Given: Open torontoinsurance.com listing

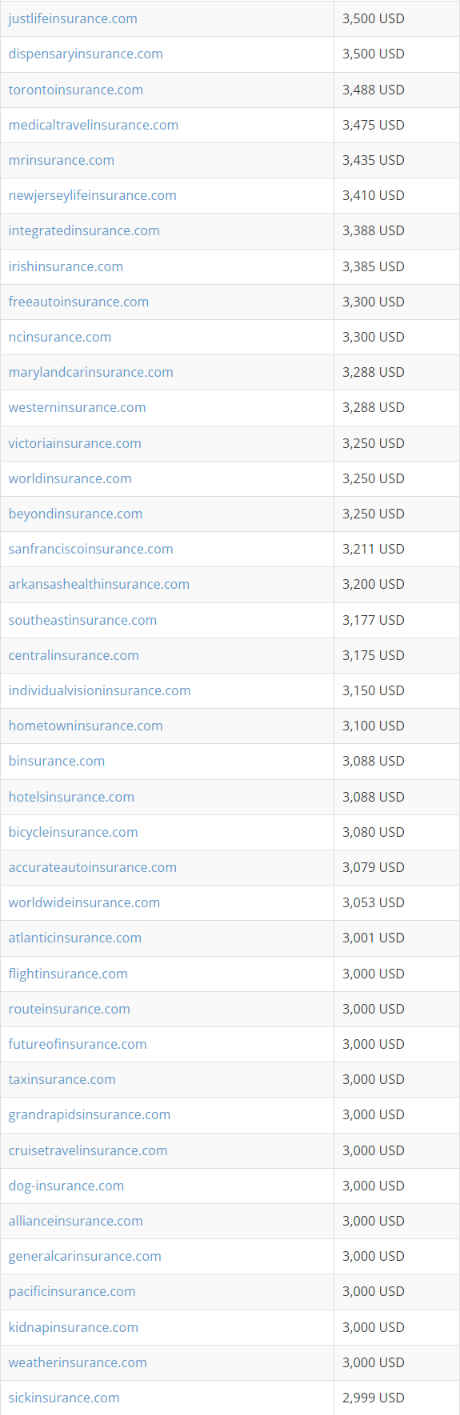Looking at the screenshot, I should [76, 90].
